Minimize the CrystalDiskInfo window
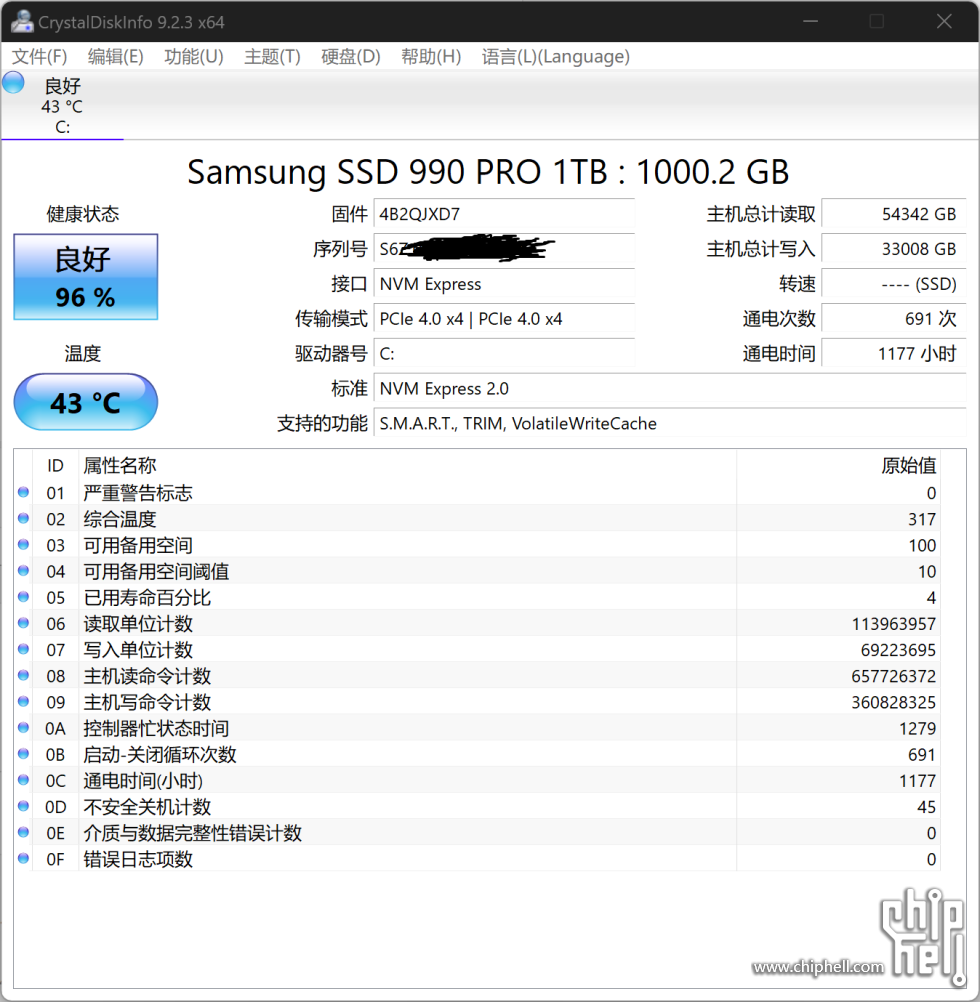 (x=810, y=21)
